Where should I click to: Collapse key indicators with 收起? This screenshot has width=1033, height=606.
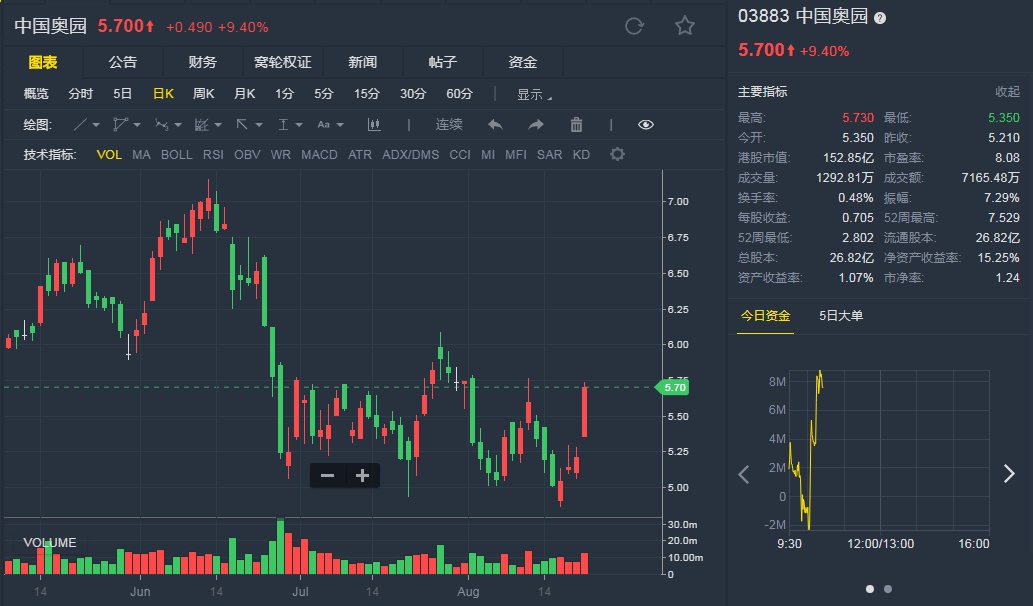pyautogui.click(x=1007, y=92)
